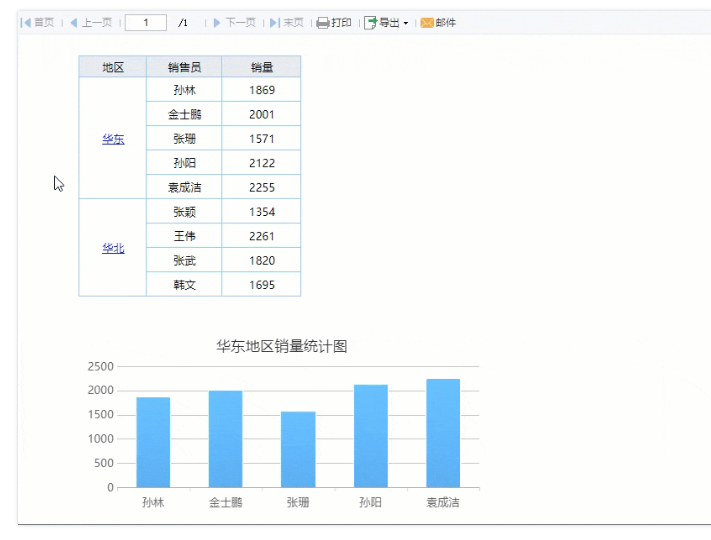Open the 华北 region link
Viewport: 711px width, 540px height.
click(113, 248)
